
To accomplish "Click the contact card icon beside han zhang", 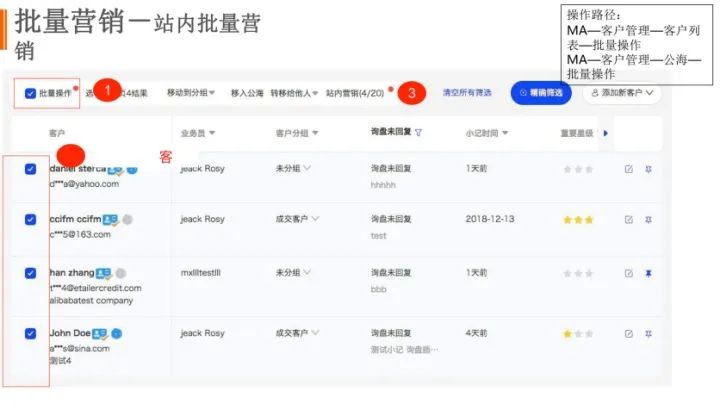I will [x=103, y=274].
